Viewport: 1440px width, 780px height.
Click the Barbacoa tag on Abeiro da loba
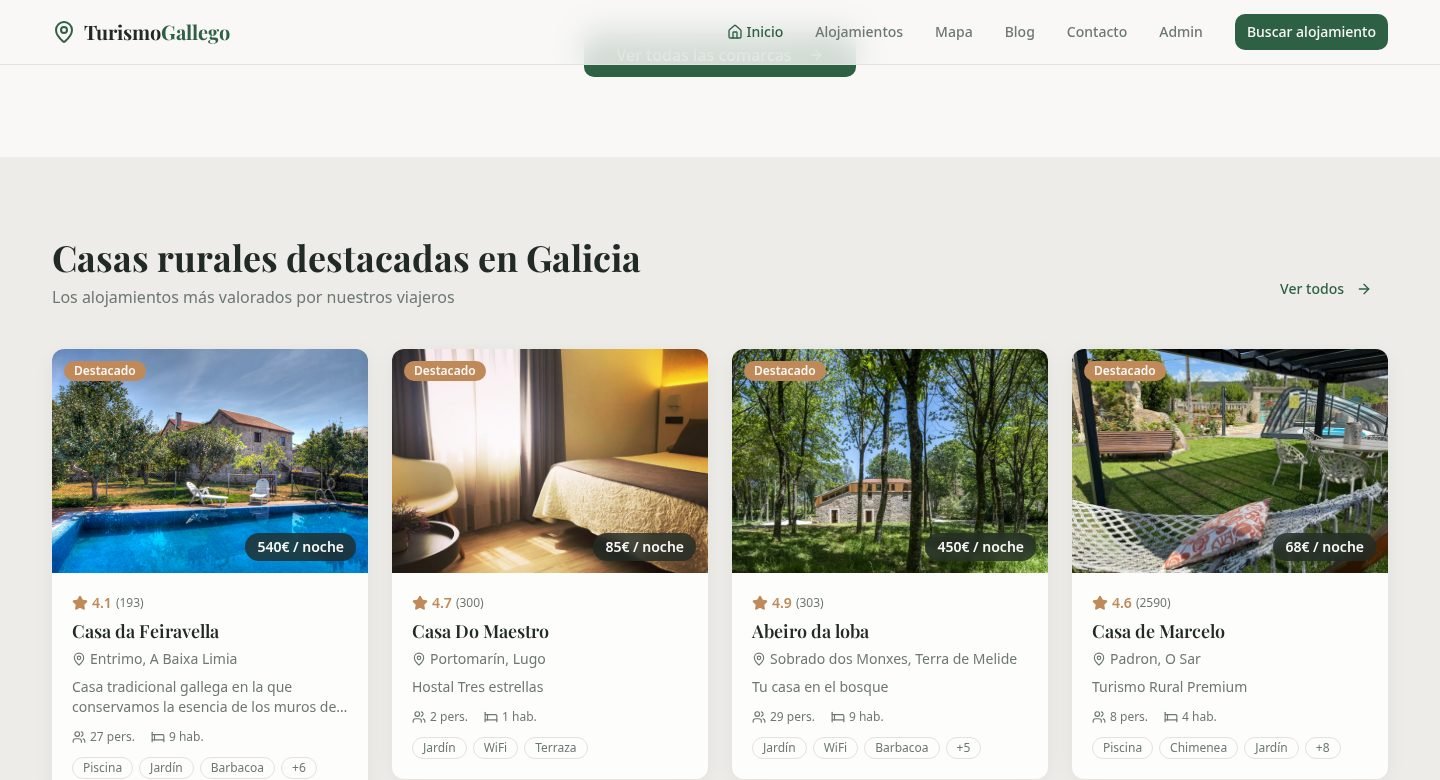click(902, 748)
